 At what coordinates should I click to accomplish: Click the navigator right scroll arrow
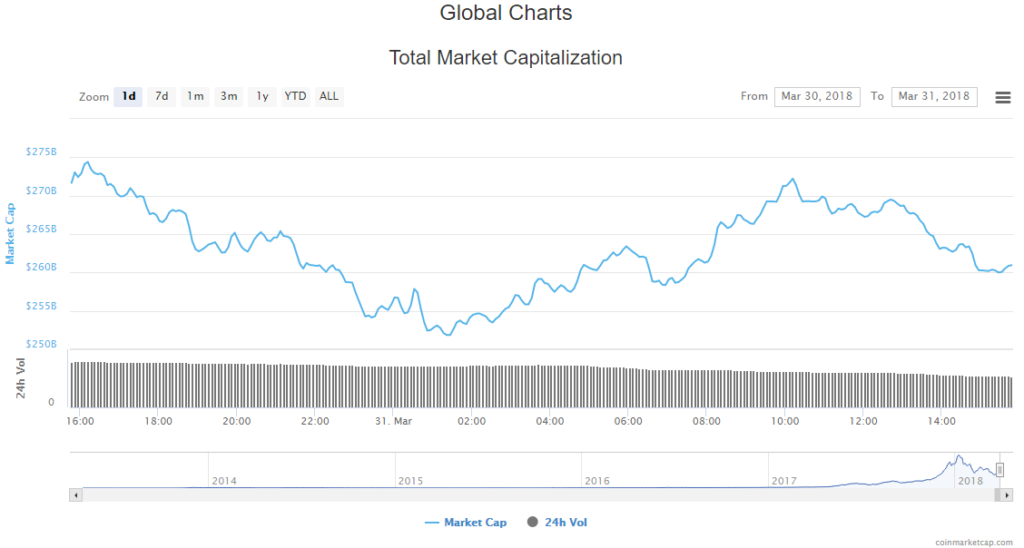tap(1009, 494)
